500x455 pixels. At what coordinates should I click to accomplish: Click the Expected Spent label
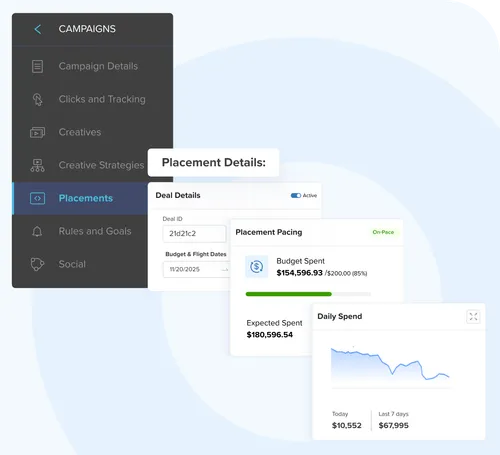coord(274,323)
